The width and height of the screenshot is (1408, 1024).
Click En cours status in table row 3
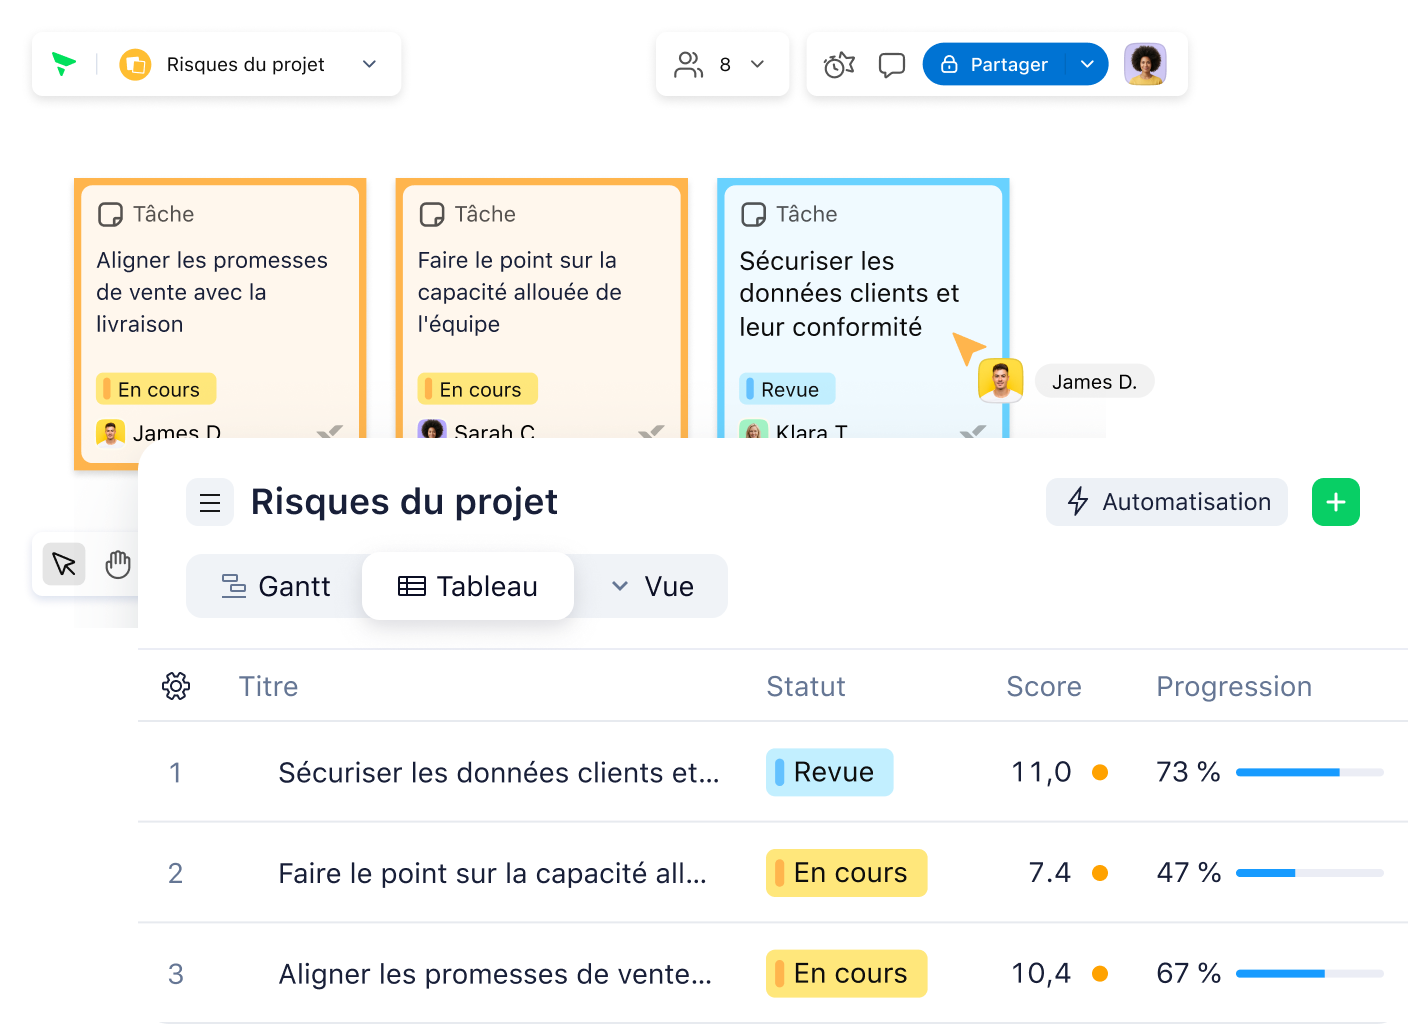coord(846,973)
